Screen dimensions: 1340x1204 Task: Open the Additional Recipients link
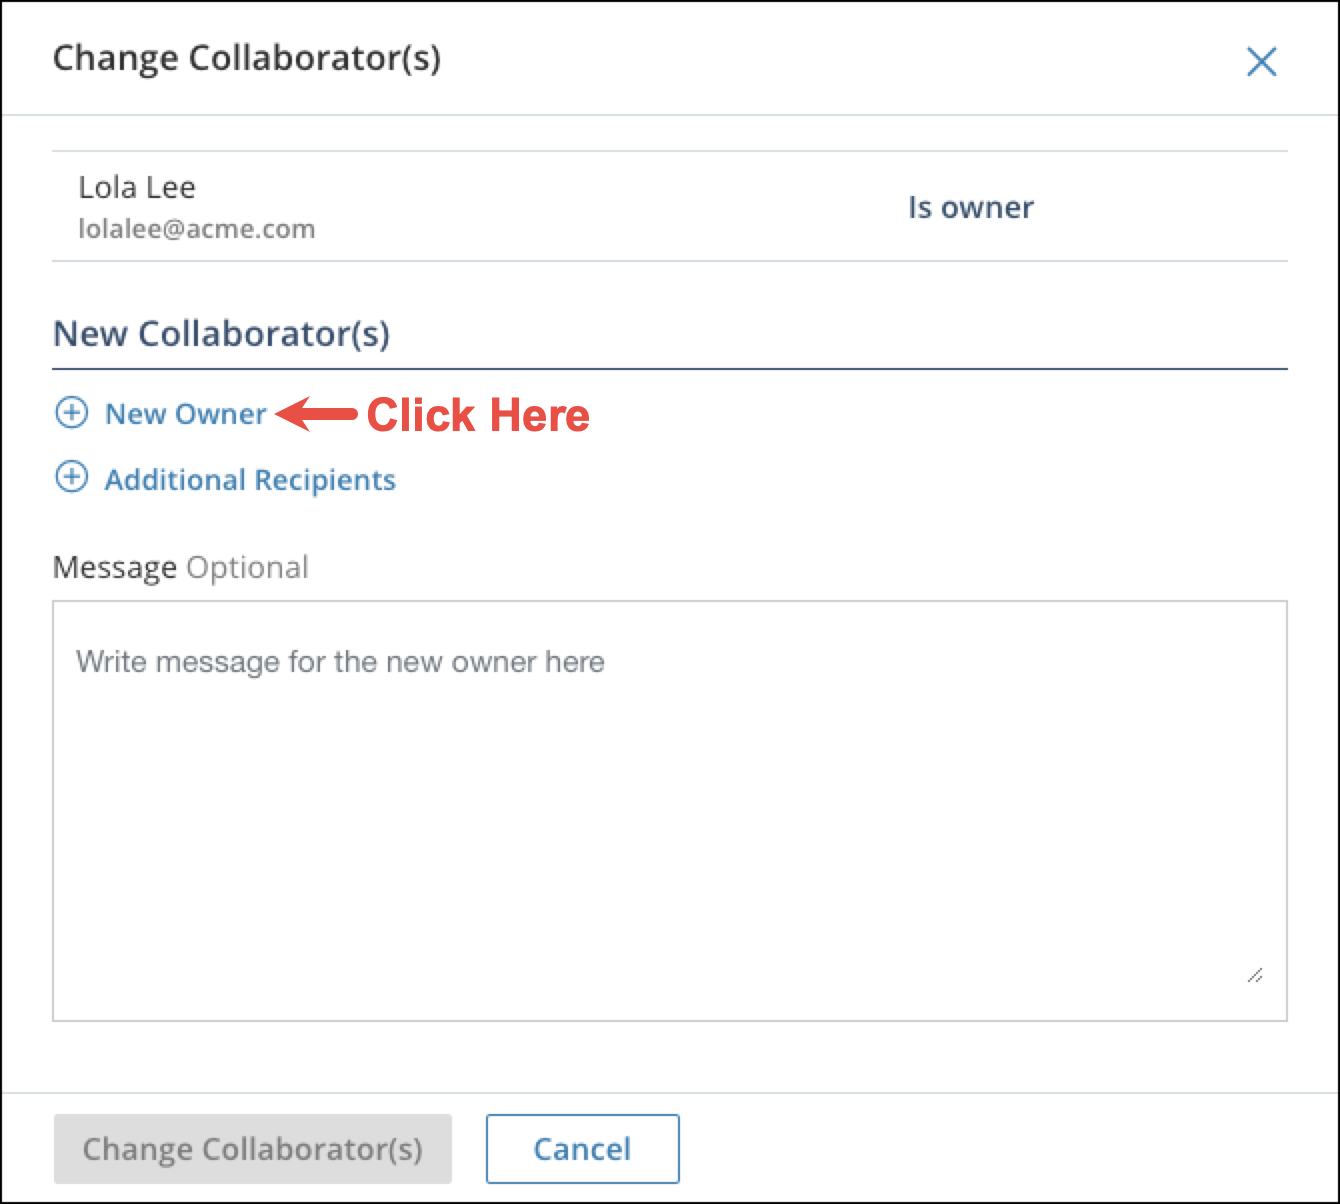[x=250, y=480]
